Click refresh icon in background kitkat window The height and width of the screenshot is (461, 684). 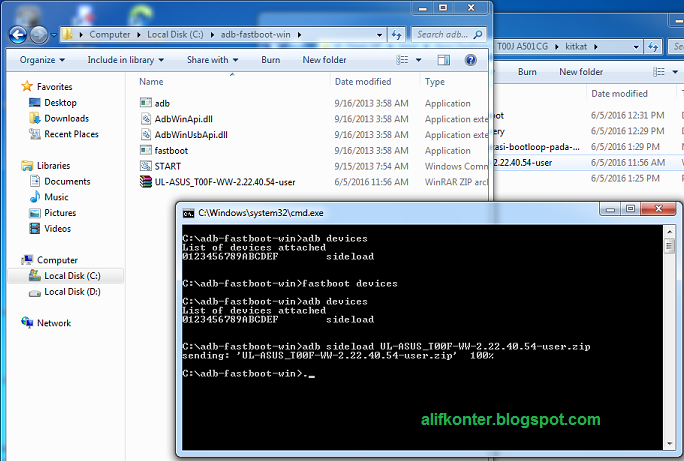coord(653,46)
